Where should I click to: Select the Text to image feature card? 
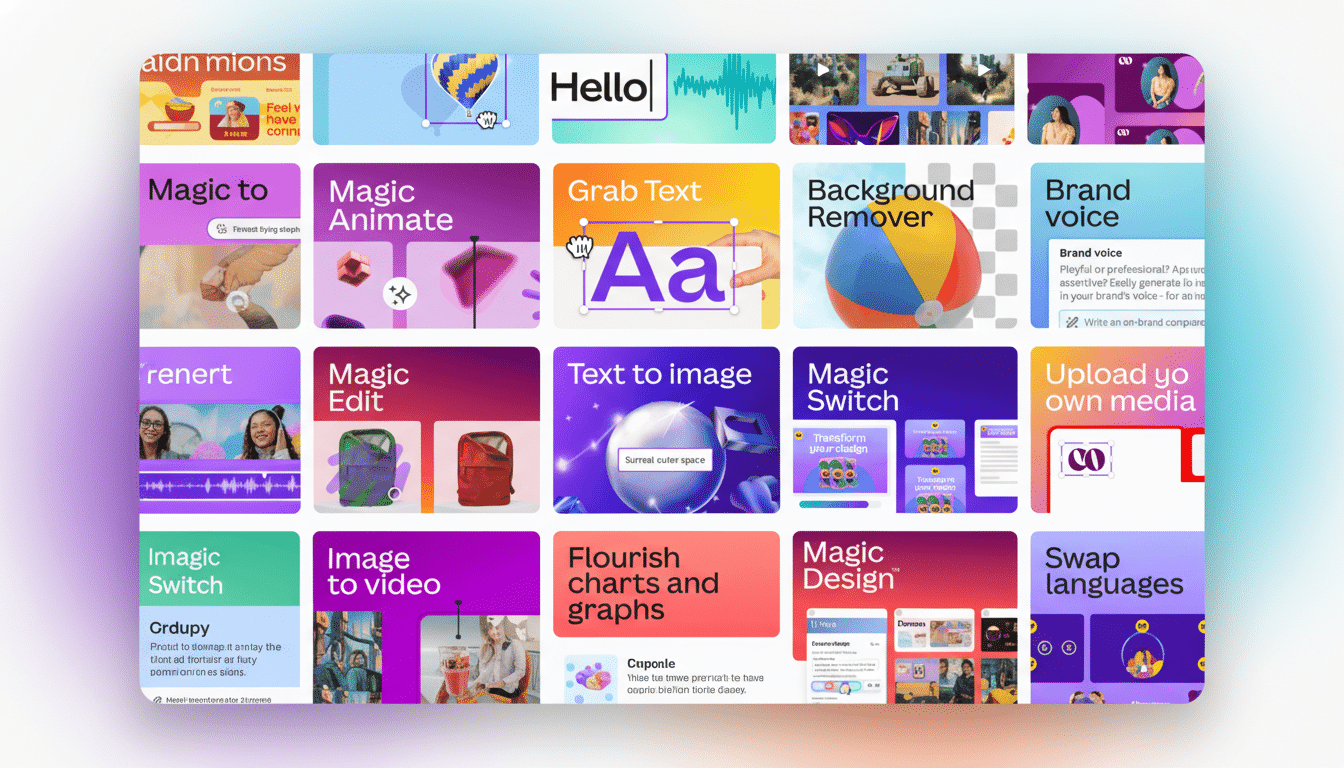click(x=665, y=430)
